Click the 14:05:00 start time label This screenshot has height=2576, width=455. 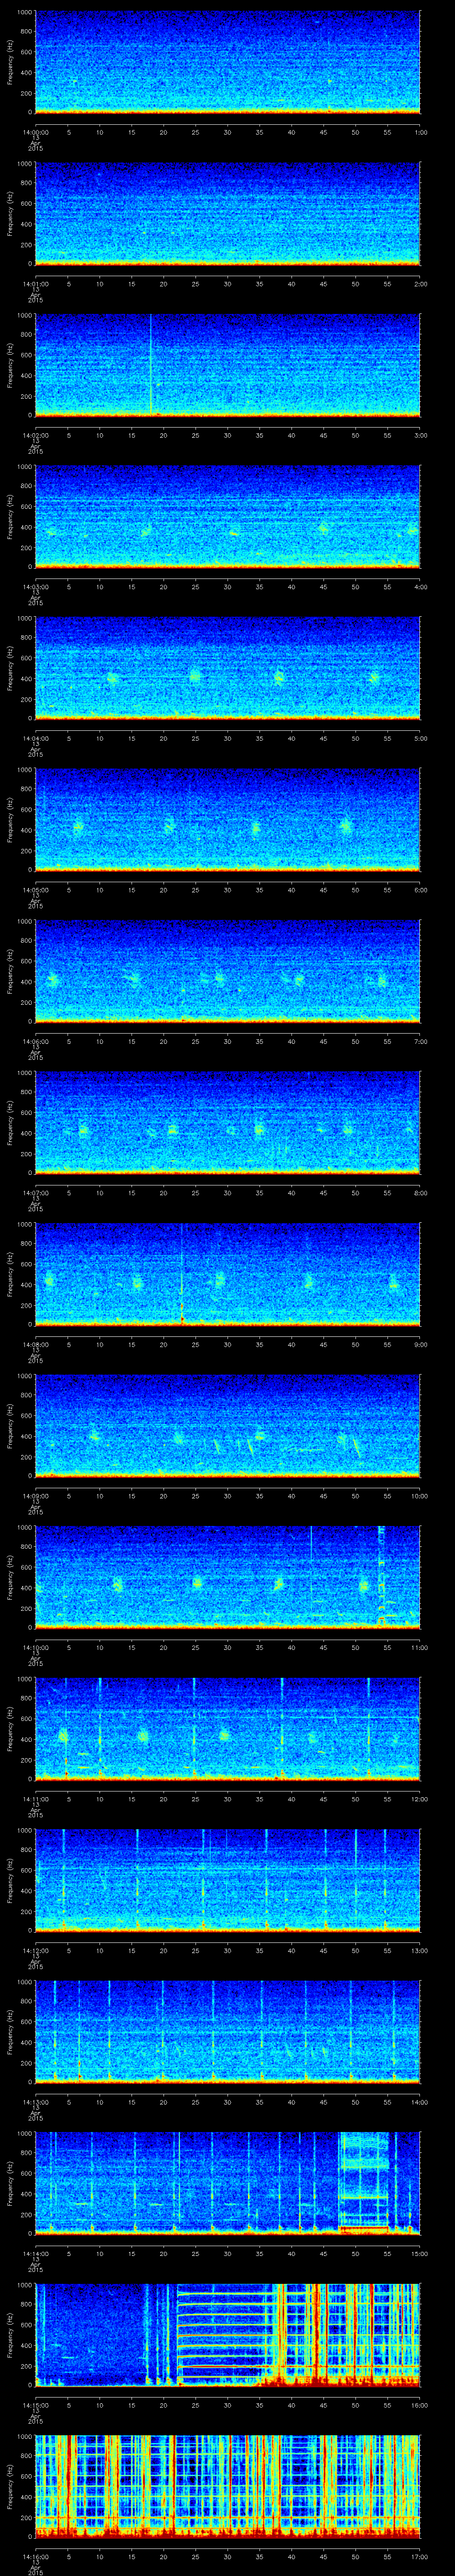(x=35, y=890)
